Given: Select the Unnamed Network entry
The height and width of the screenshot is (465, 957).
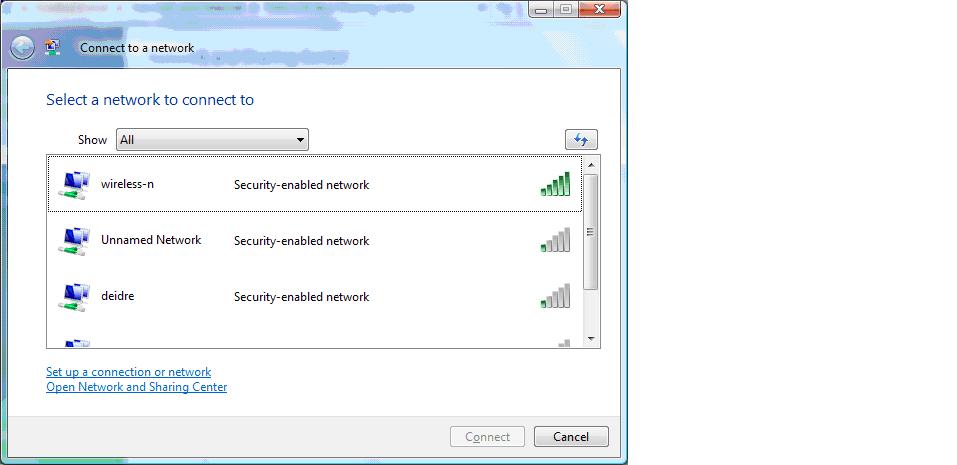Looking at the screenshot, I should [x=315, y=240].
